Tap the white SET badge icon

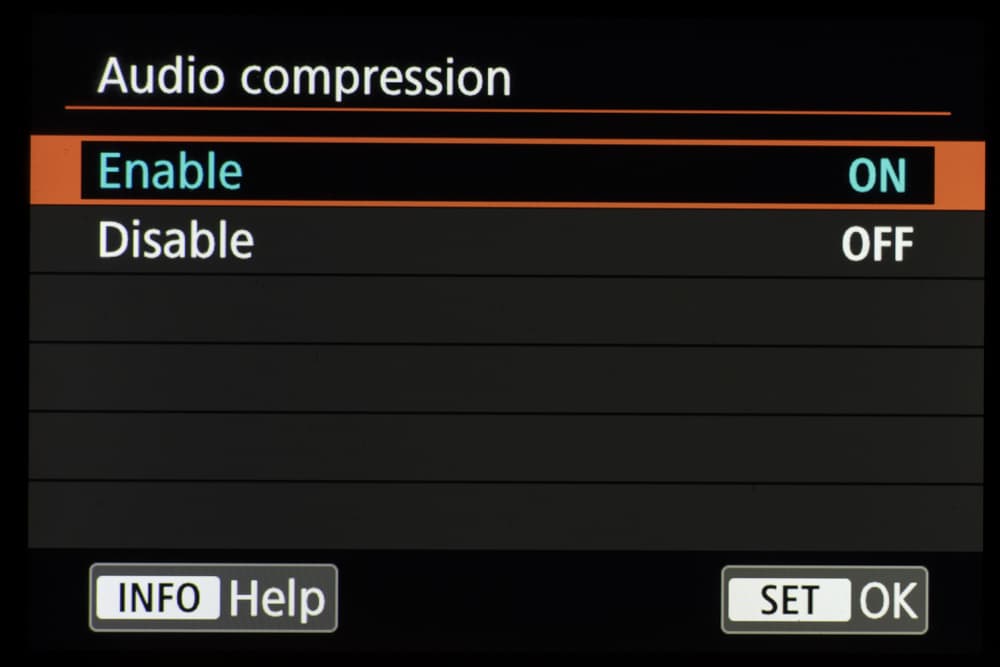click(789, 601)
